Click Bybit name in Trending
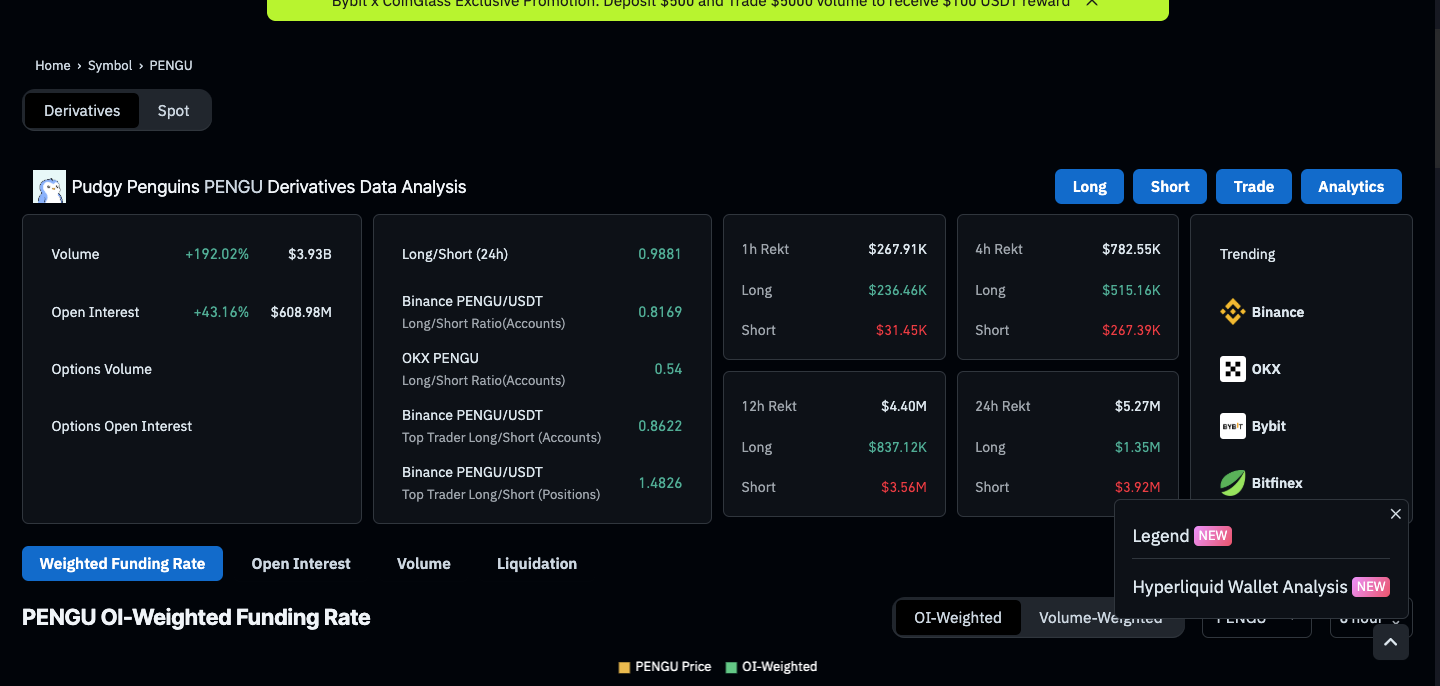 1269,426
